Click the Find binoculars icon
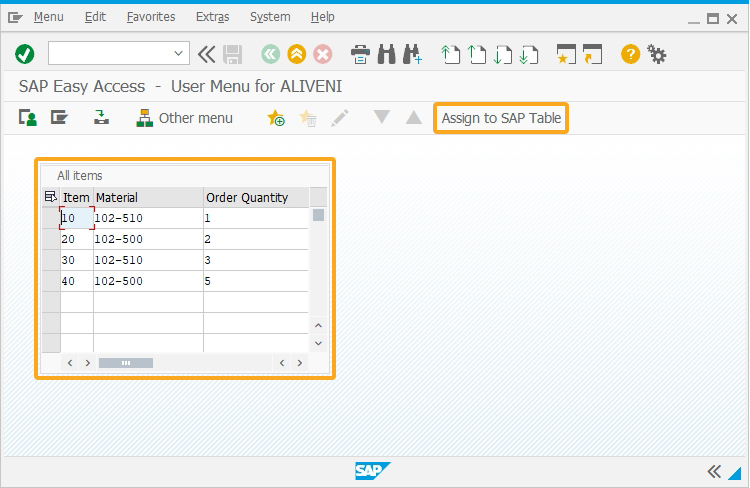The height and width of the screenshot is (488, 750). (386, 54)
